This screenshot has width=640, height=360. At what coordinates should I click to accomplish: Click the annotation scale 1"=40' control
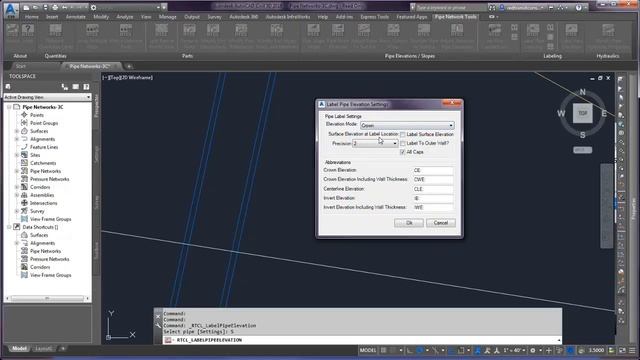(x=514, y=350)
